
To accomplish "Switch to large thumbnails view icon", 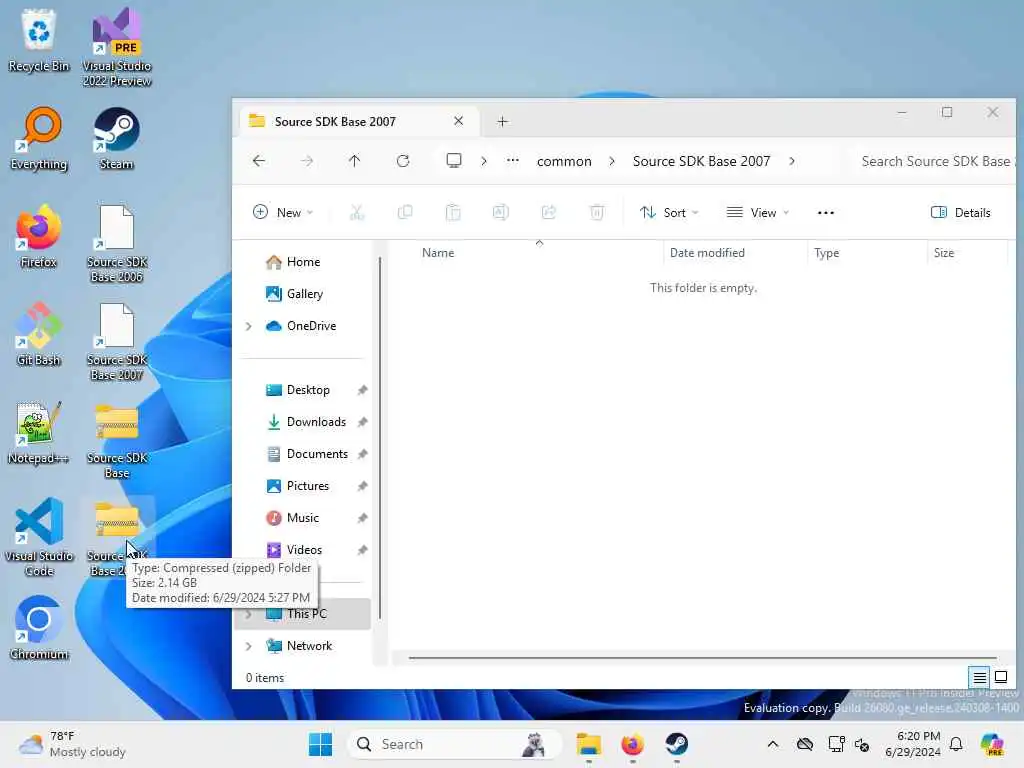I will pos(1000,677).
